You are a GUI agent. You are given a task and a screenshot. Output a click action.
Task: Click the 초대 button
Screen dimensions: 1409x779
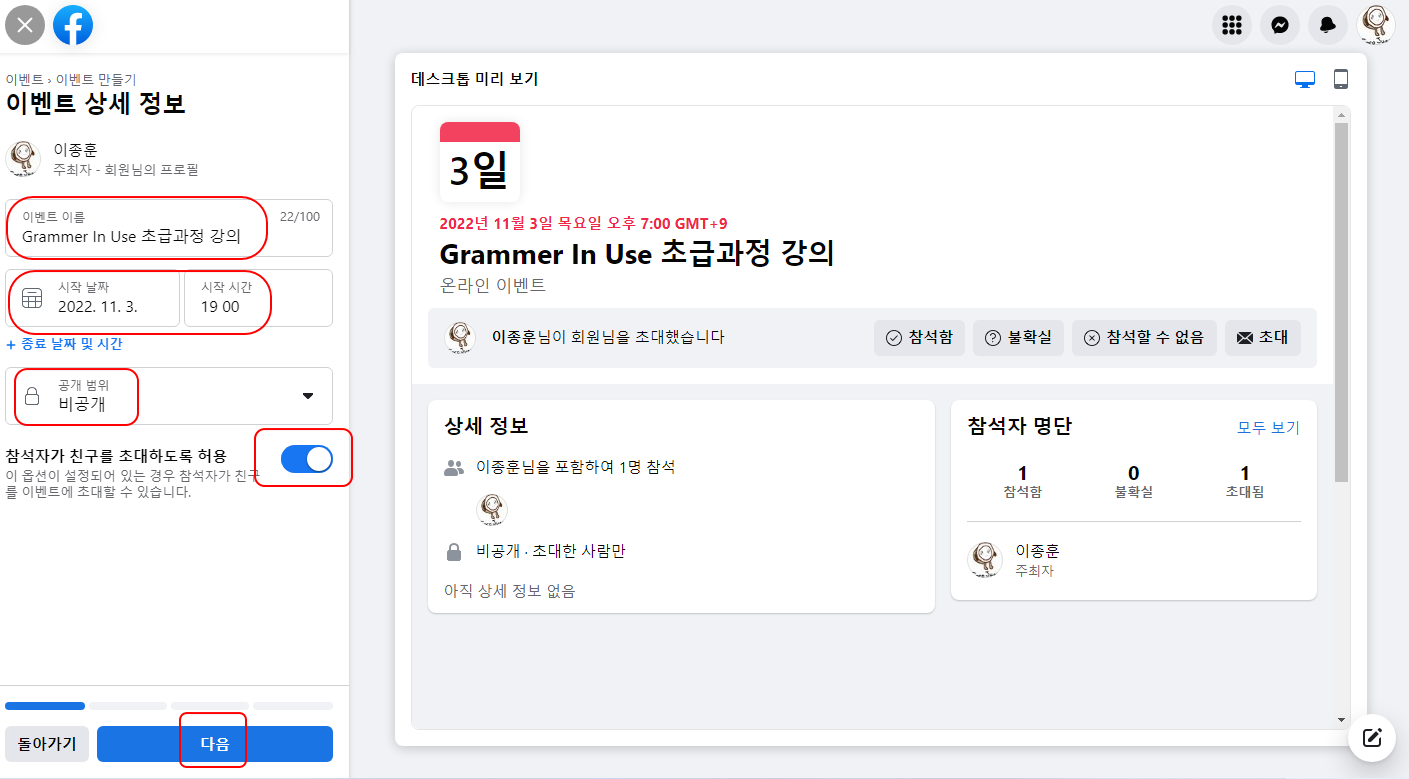(1263, 338)
